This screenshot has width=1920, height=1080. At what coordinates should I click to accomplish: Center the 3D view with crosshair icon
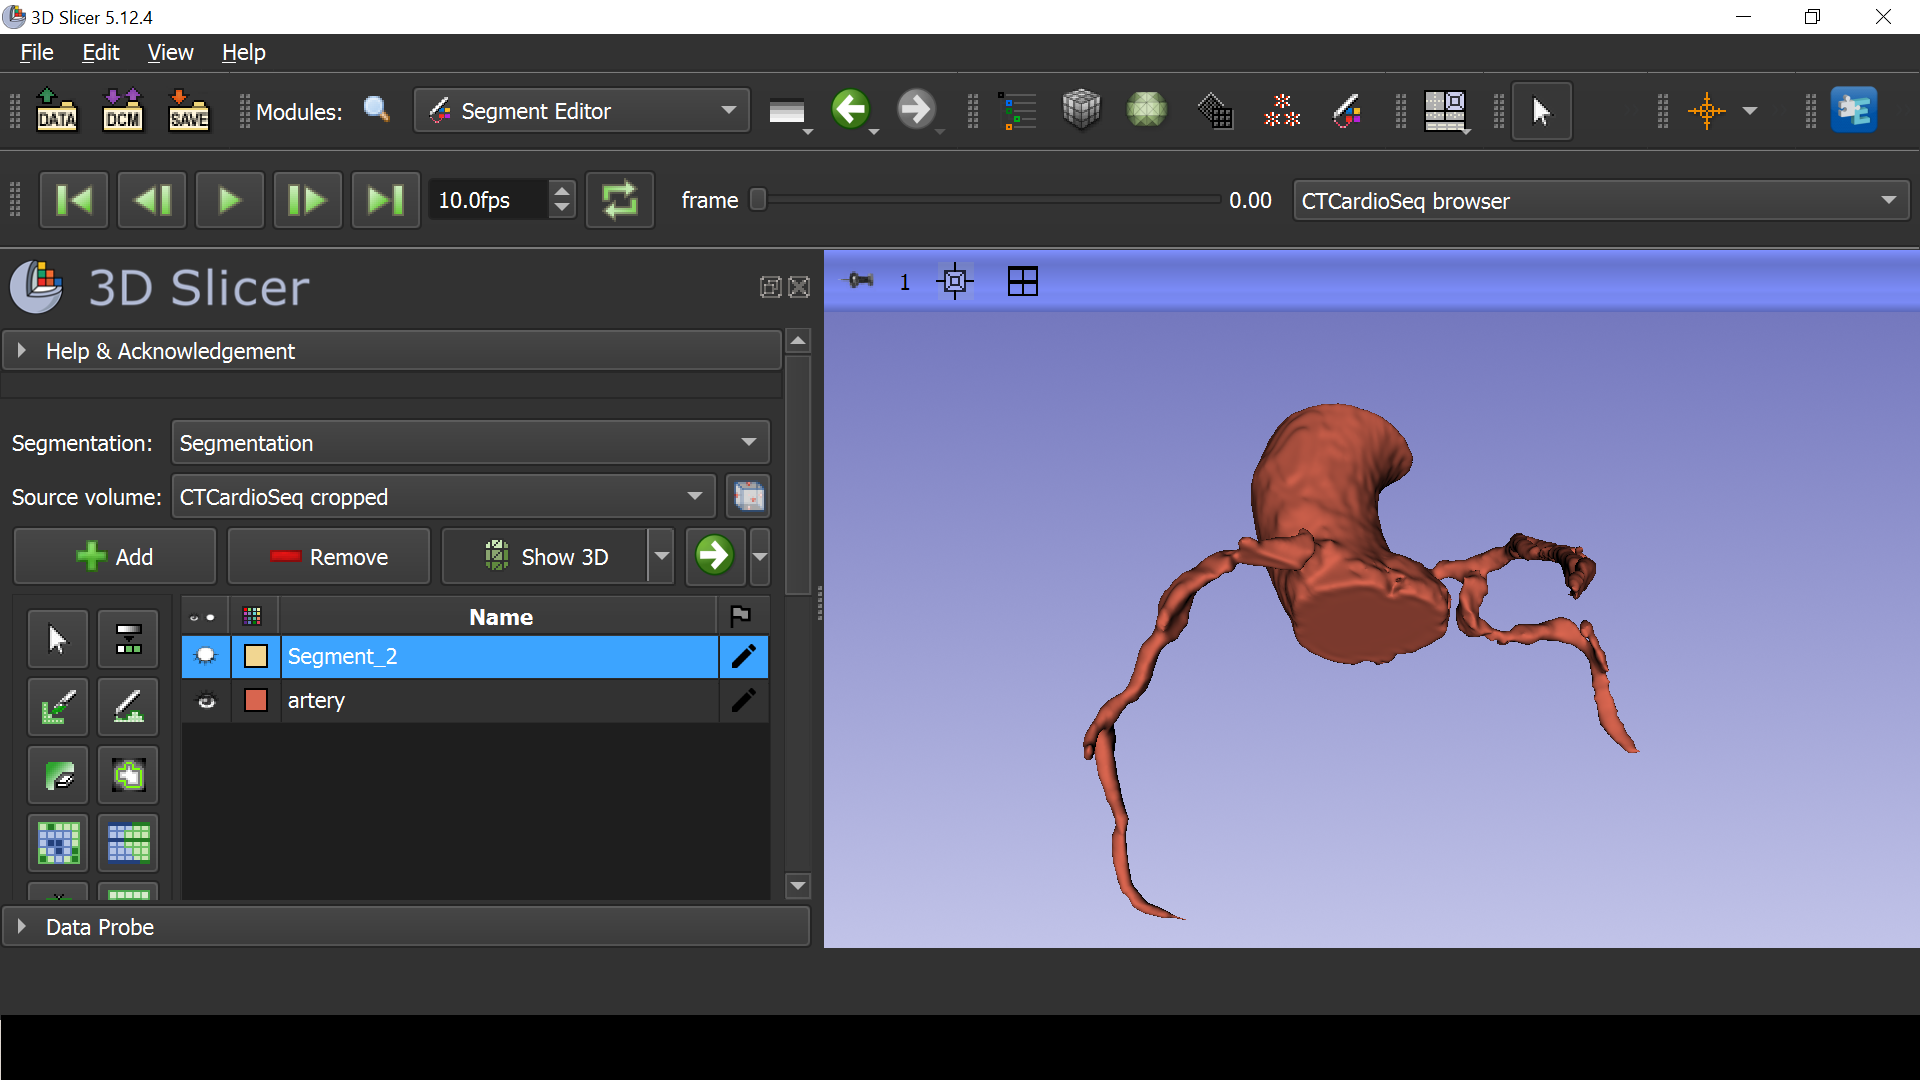(x=955, y=282)
